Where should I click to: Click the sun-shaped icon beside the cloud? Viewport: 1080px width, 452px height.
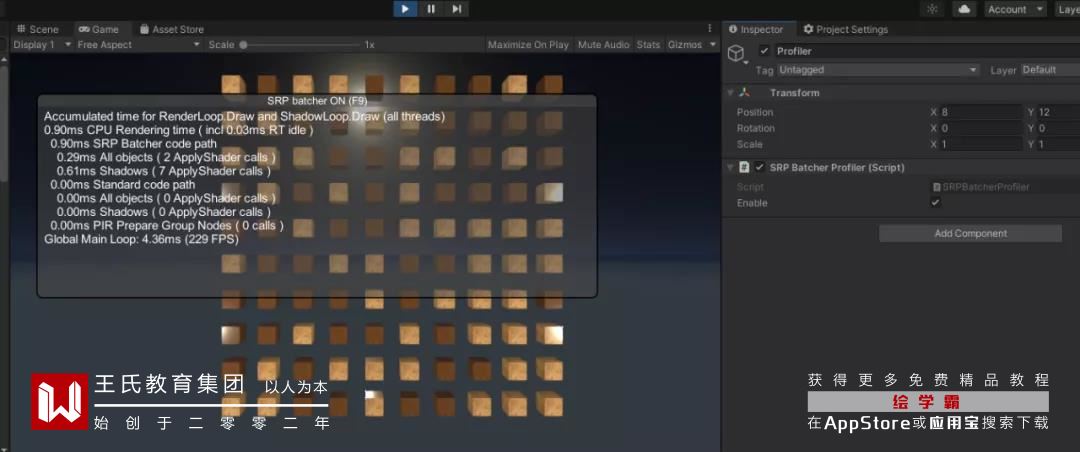coord(933,9)
